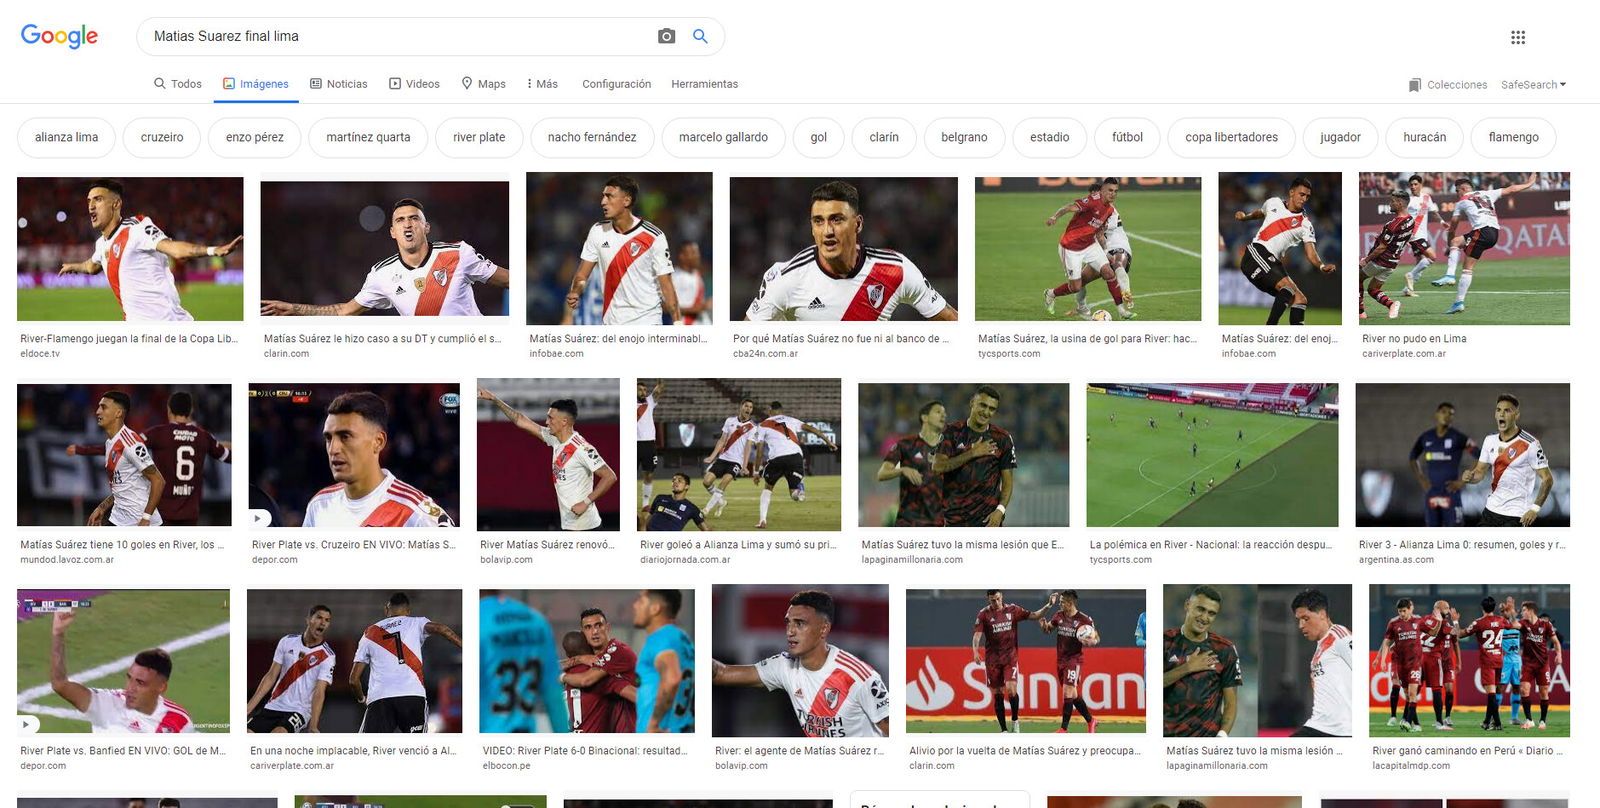The width and height of the screenshot is (1600, 808).
Task: Filter by estadio chip
Action: 1050,137
